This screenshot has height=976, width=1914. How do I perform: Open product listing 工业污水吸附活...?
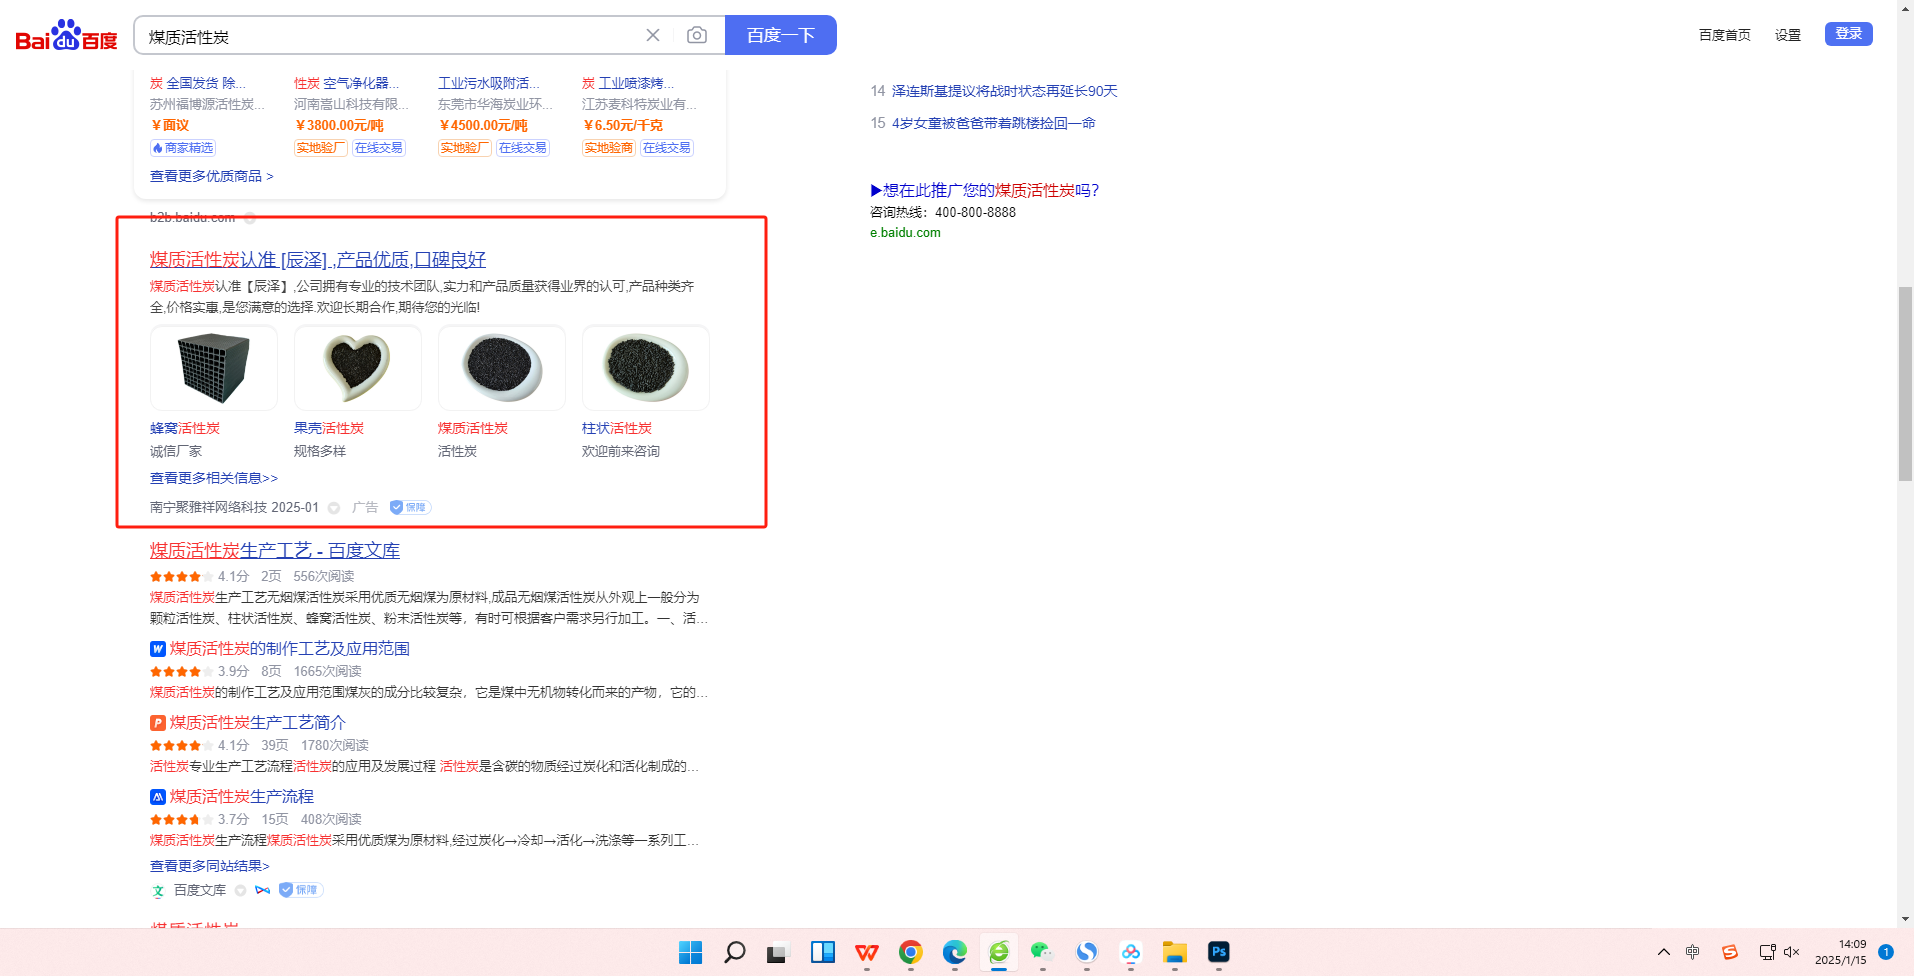click(489, 83)
